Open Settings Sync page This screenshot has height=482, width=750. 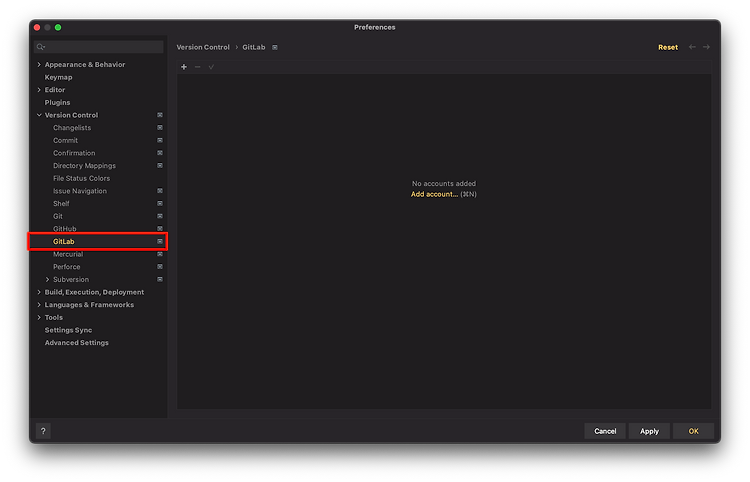click(68, 330)
